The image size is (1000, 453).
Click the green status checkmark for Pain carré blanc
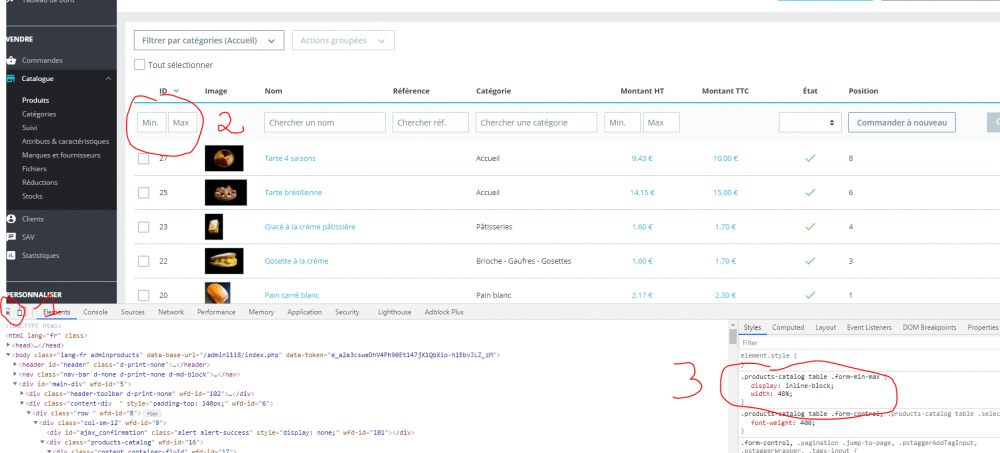coord(810,295)
